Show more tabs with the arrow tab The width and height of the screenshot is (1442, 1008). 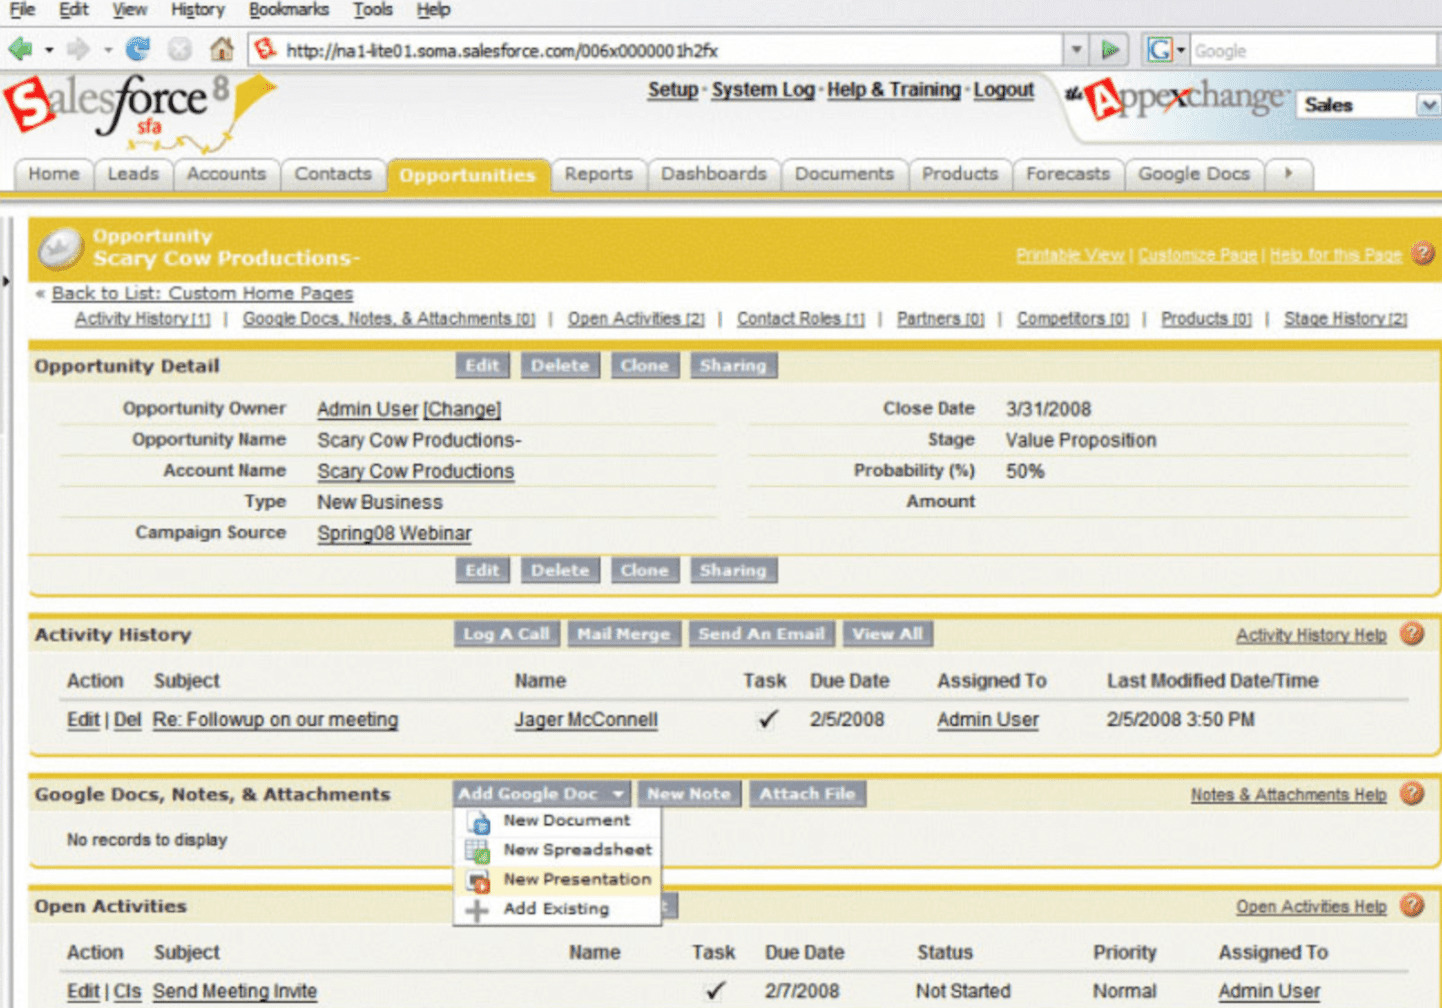(1288, 174)
